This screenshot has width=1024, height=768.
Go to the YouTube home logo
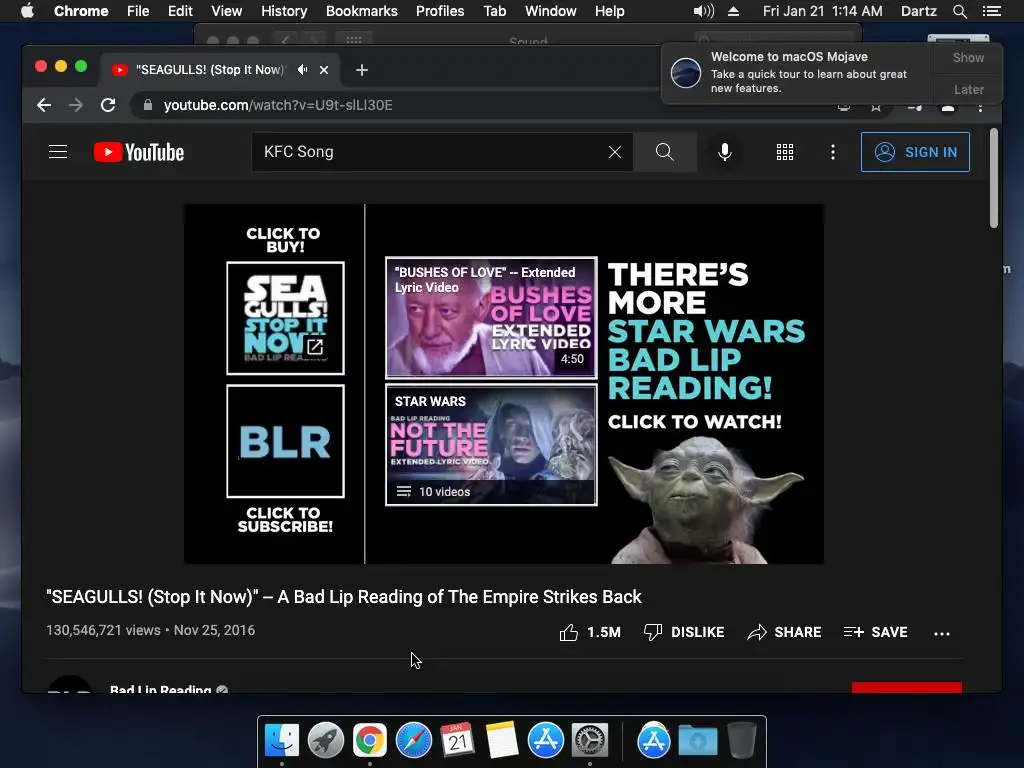(139, 152)
